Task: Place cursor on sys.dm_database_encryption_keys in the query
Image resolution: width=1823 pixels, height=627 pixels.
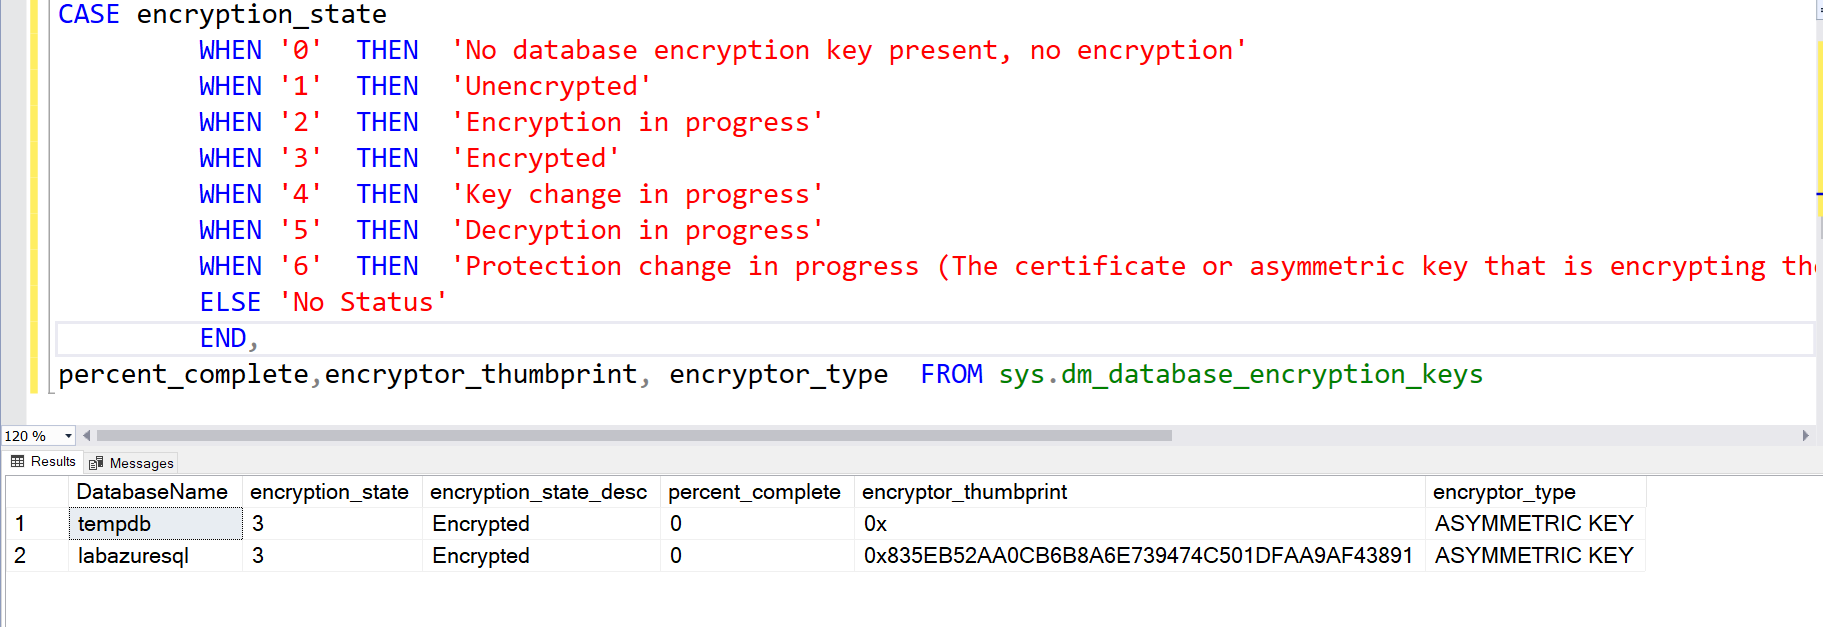Action: (1240, 375)
